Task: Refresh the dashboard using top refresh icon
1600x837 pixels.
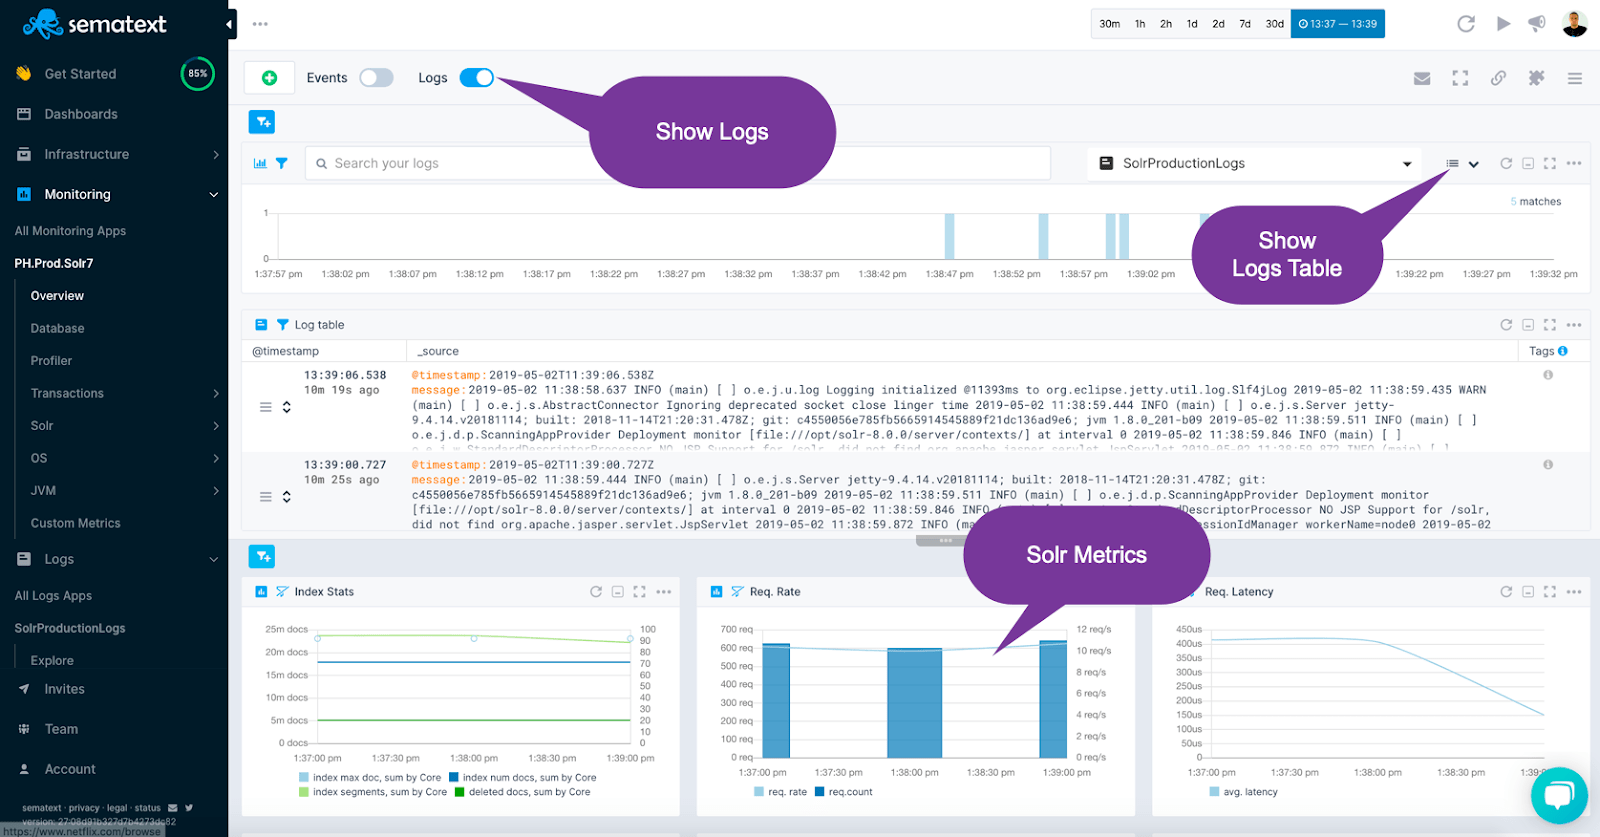Action: (1466, 24)
